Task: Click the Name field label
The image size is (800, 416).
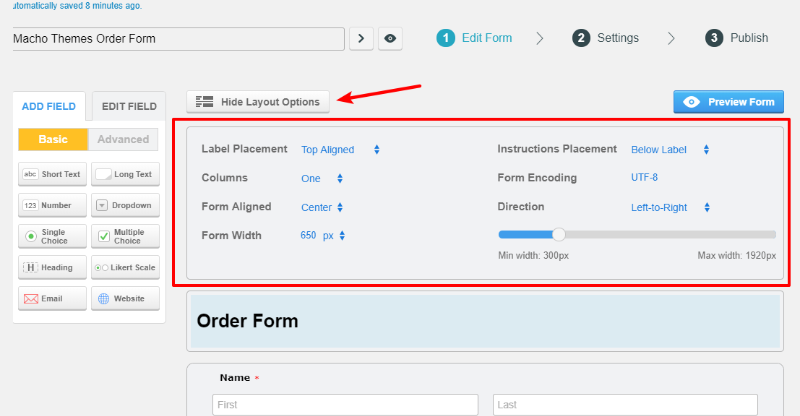Action: click(235, 378)
